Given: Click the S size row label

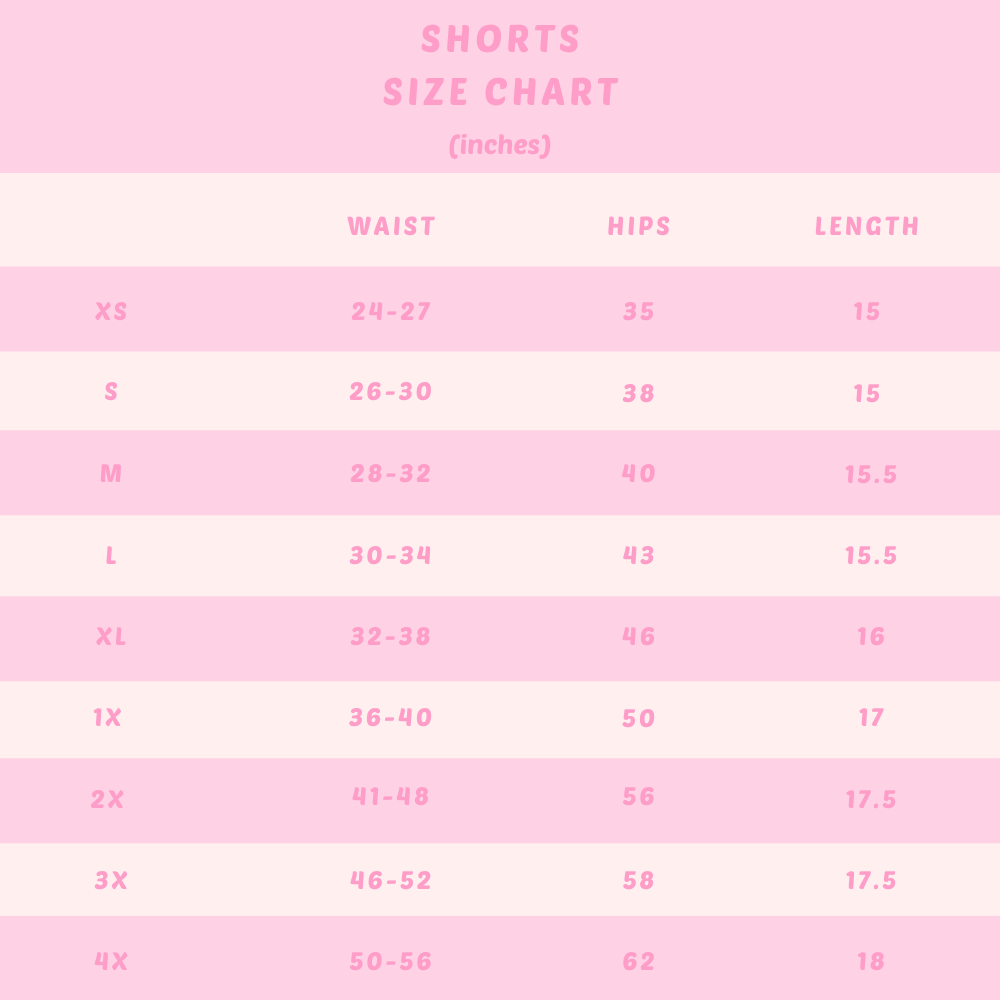Looking at the screenshot, I should tap(111, 392).
